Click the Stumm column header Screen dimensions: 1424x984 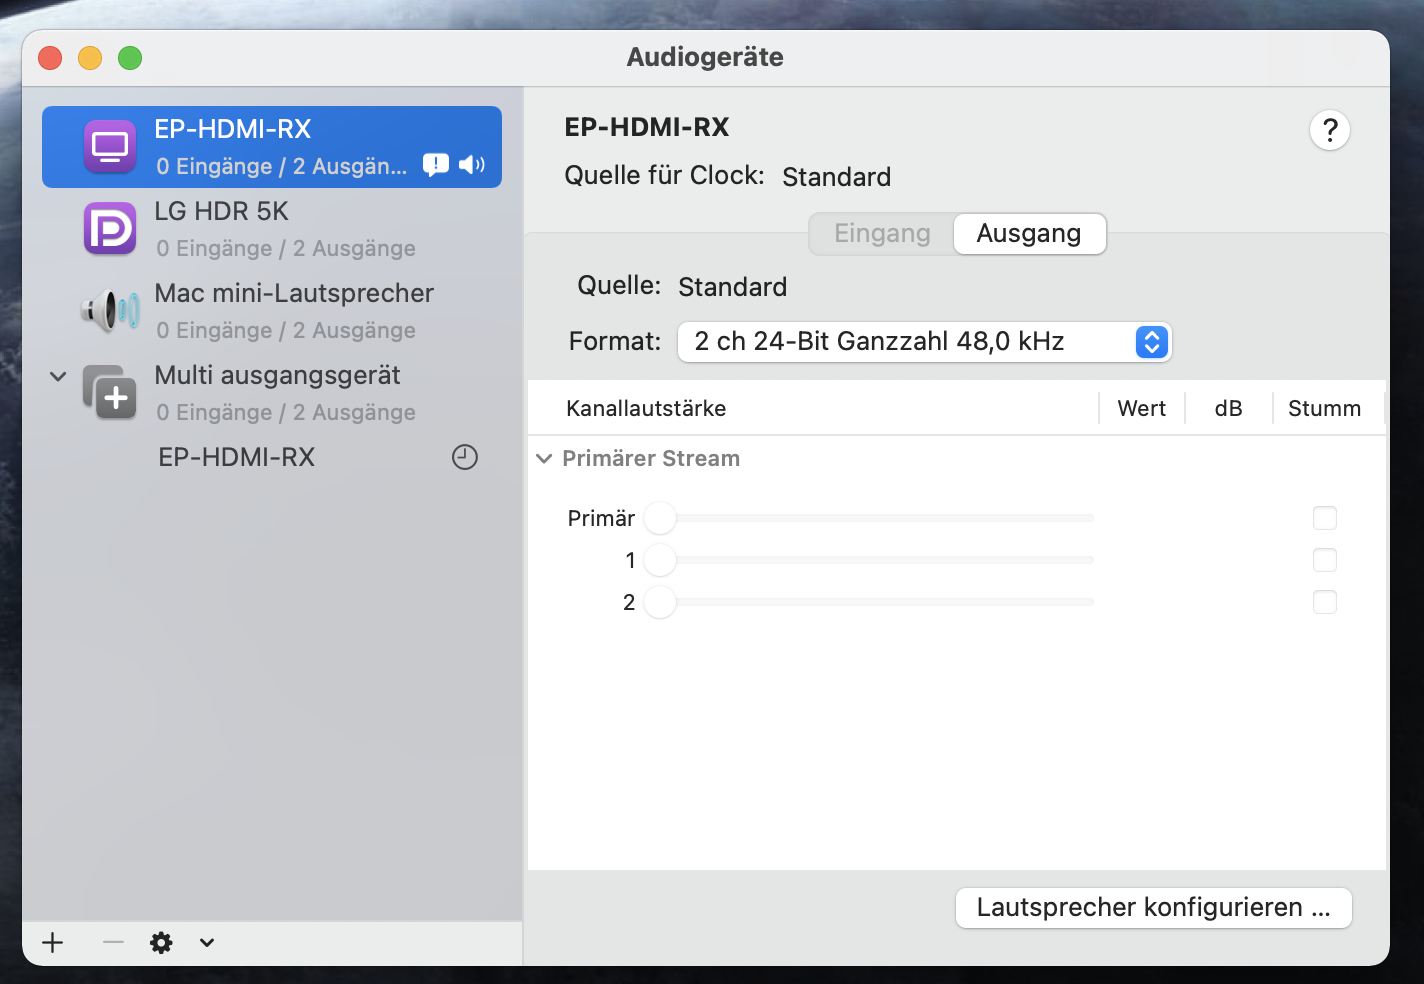coord(1324,408)
